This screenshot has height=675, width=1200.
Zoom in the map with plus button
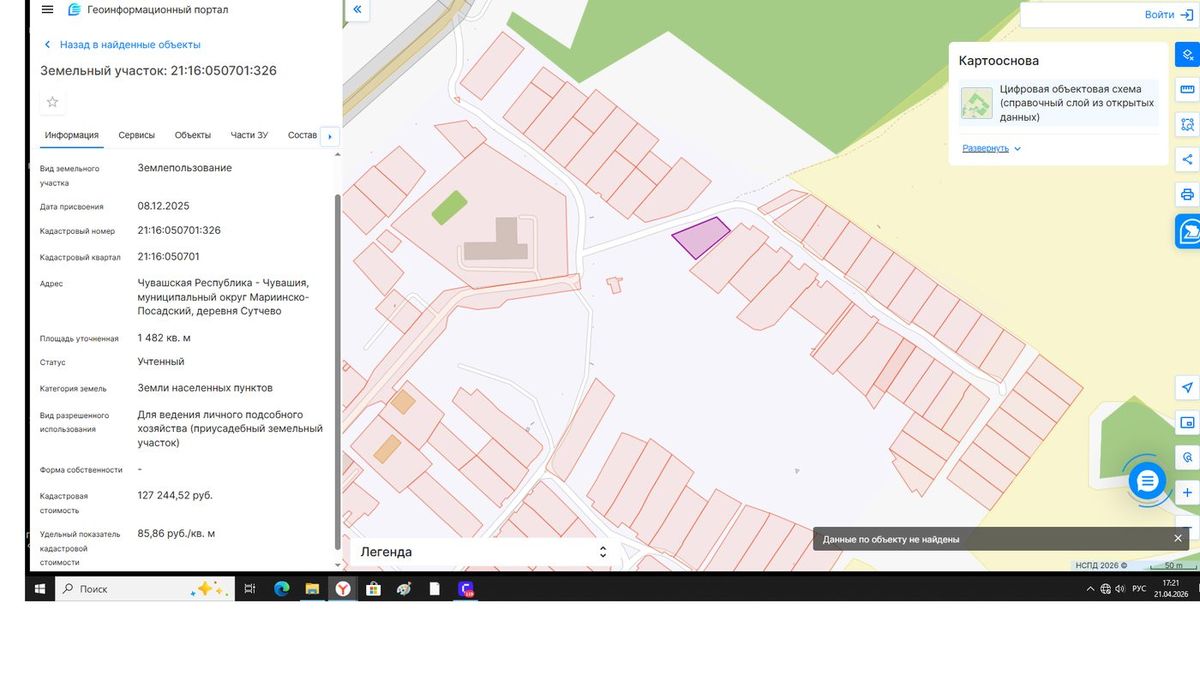pyautogui.click(x=1188, y=492)
